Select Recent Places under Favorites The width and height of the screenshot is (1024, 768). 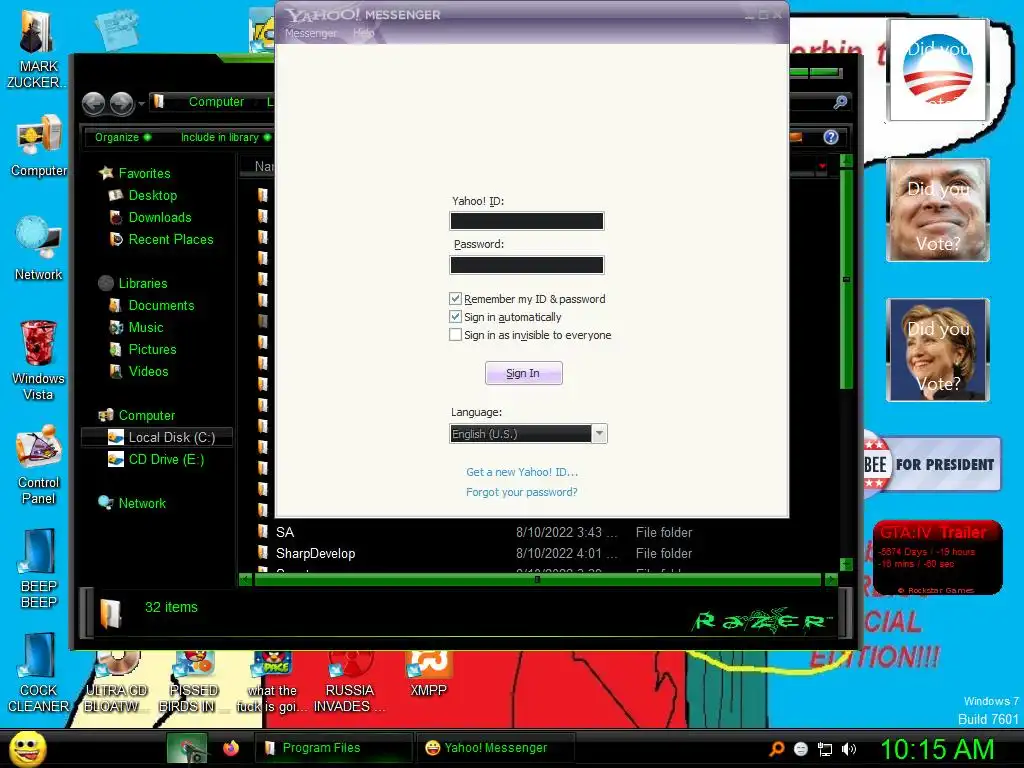click(171, 240)
